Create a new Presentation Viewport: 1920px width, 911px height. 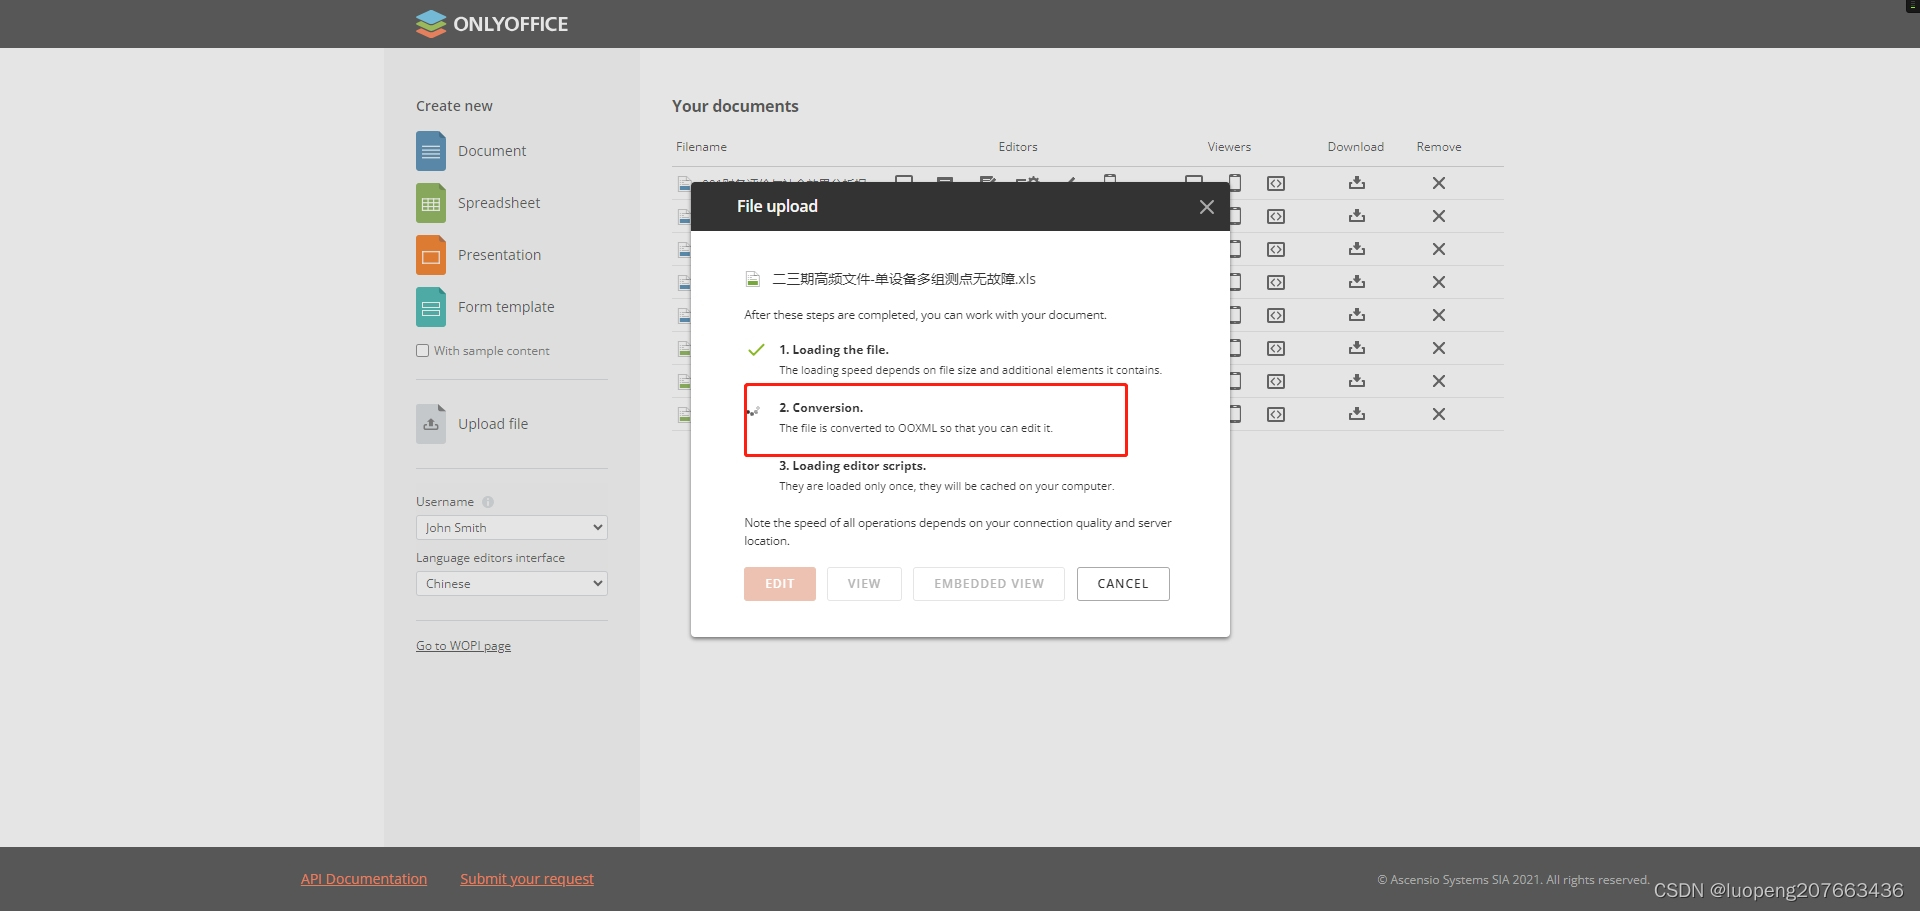point(479,255)
